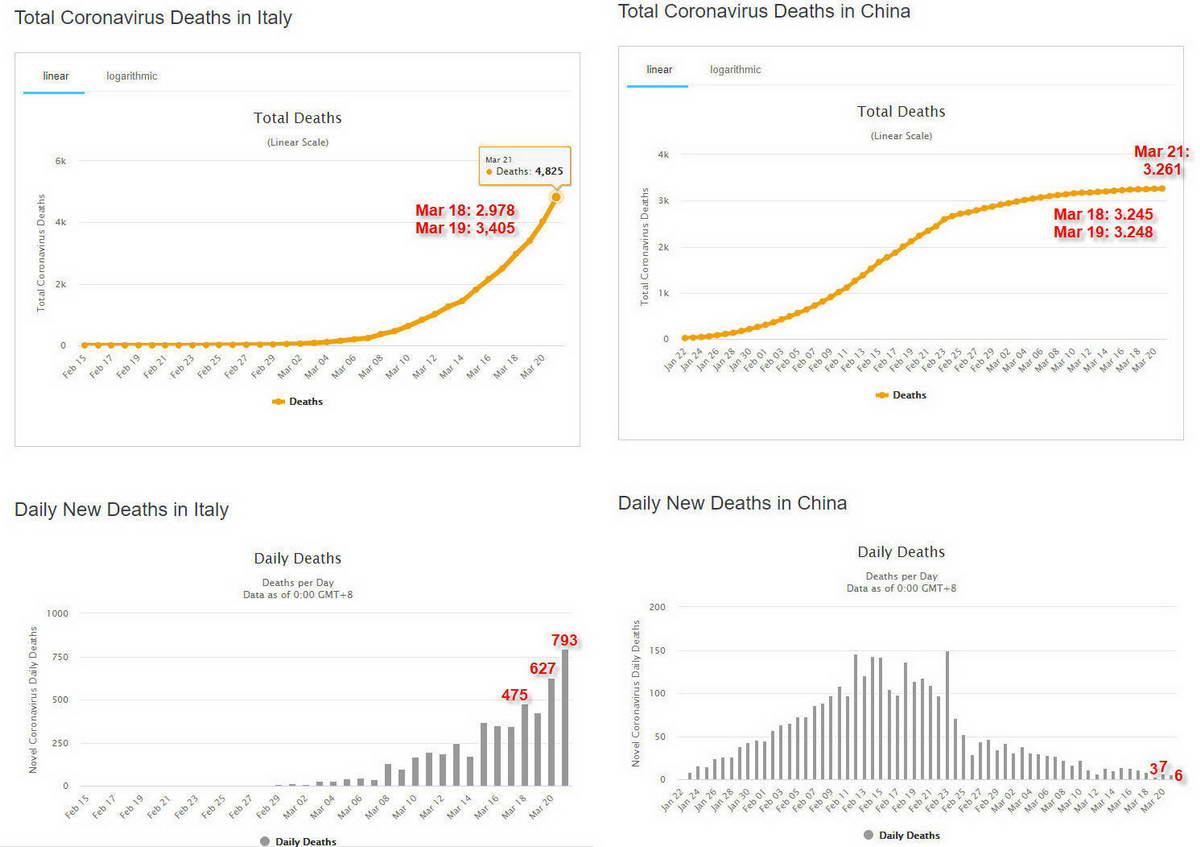Click Daily New Deaths in Italy heading

121,510
